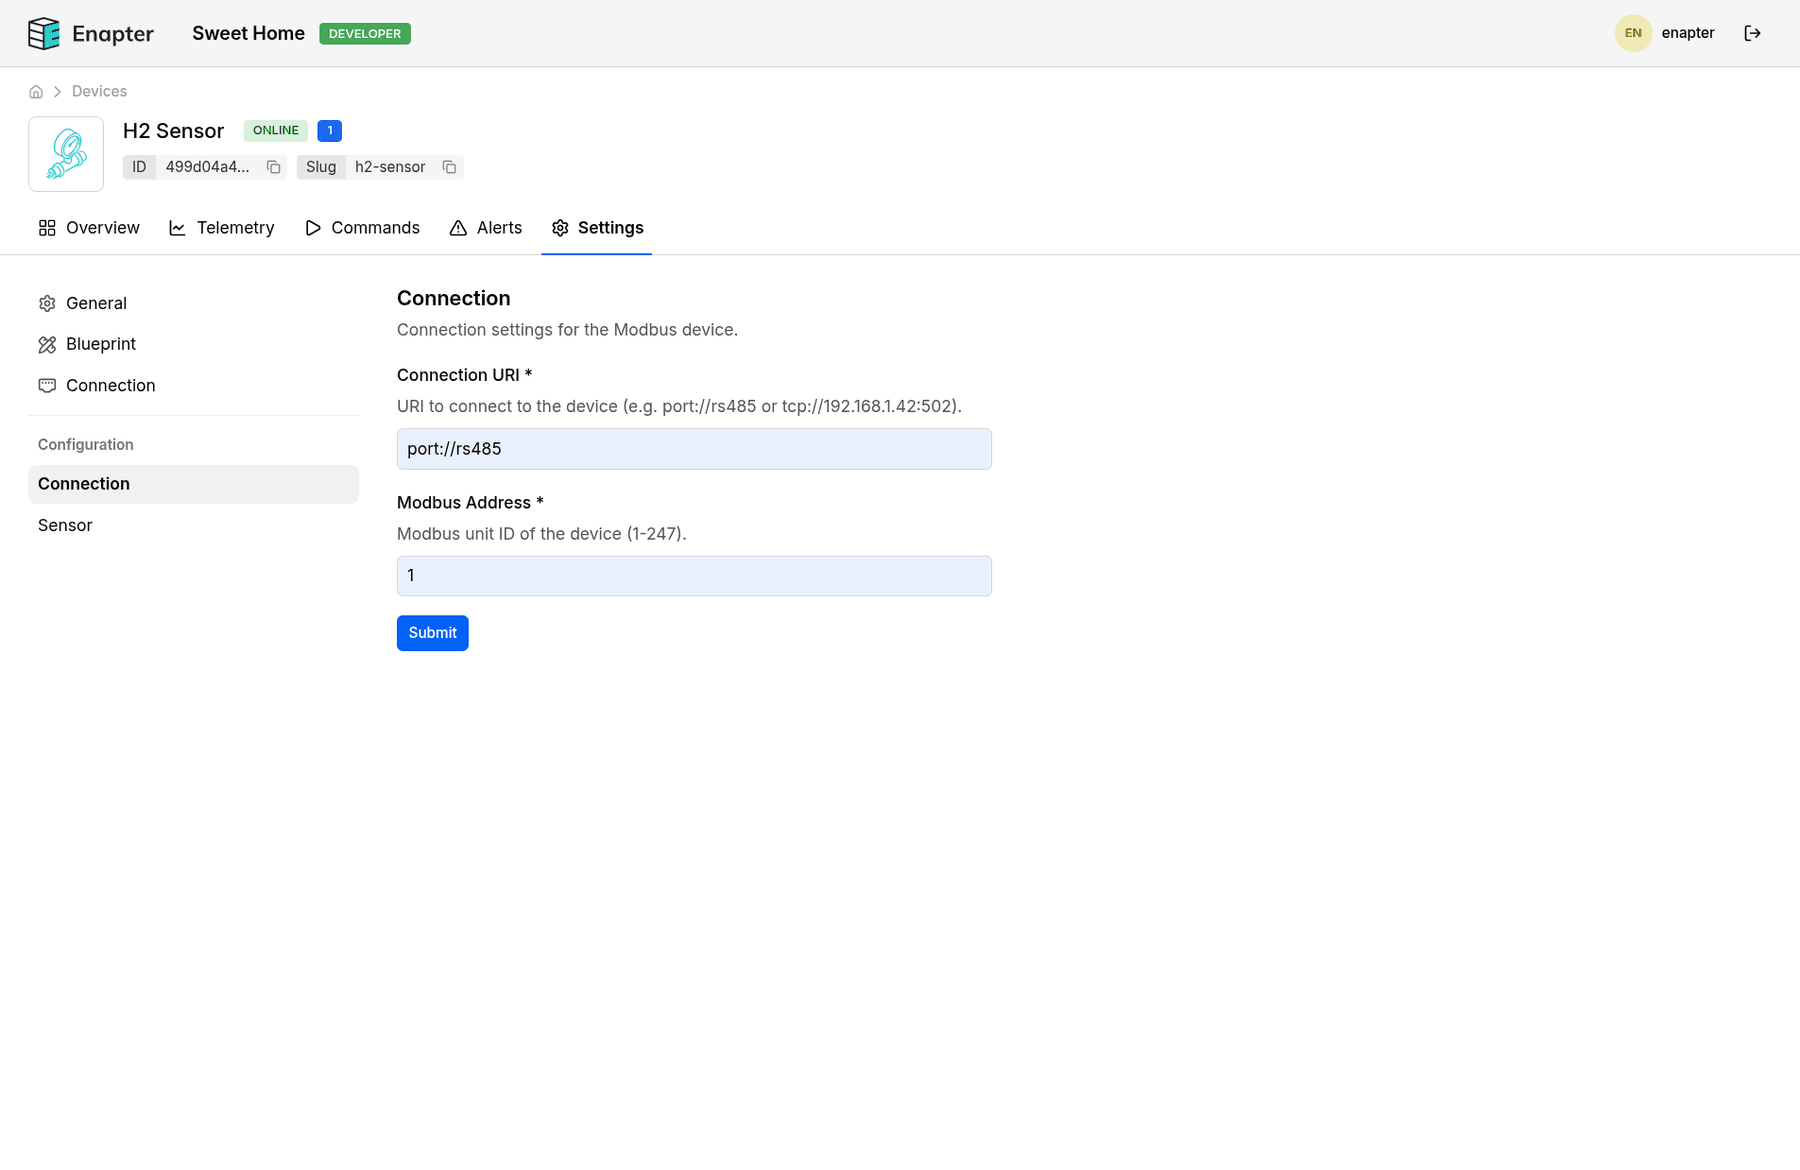This screenshot has height=1170, width=1800.
Task: Navigate to Devices via breadcrumb link
Action: pyautogui.click(x=99, y=91)
